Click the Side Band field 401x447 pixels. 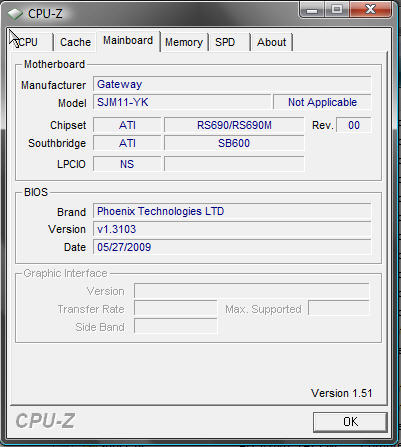click(x=176, y=327)
